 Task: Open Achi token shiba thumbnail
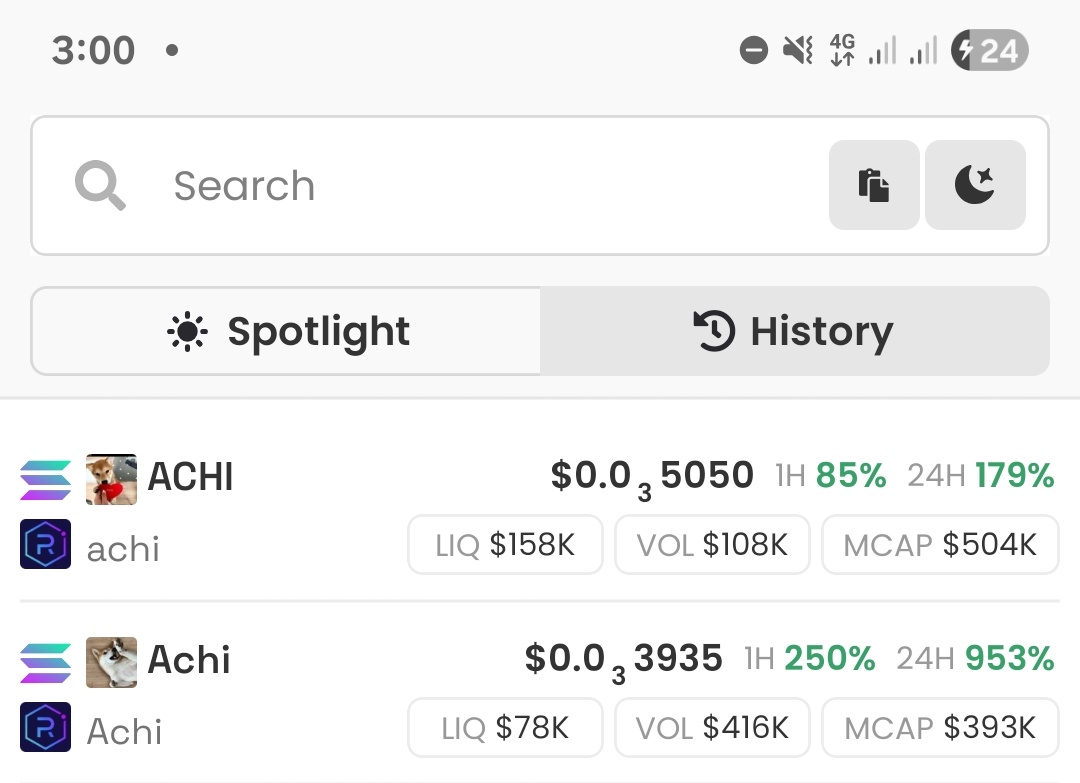point(111,662)
